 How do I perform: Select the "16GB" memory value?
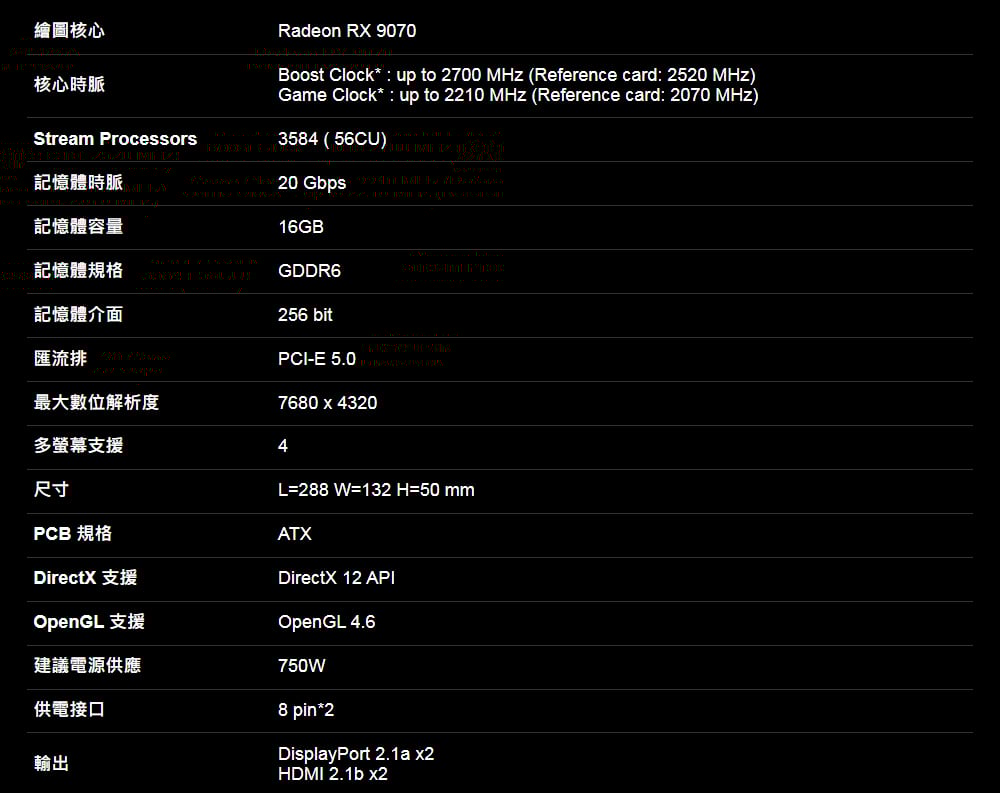coord(301,226)
